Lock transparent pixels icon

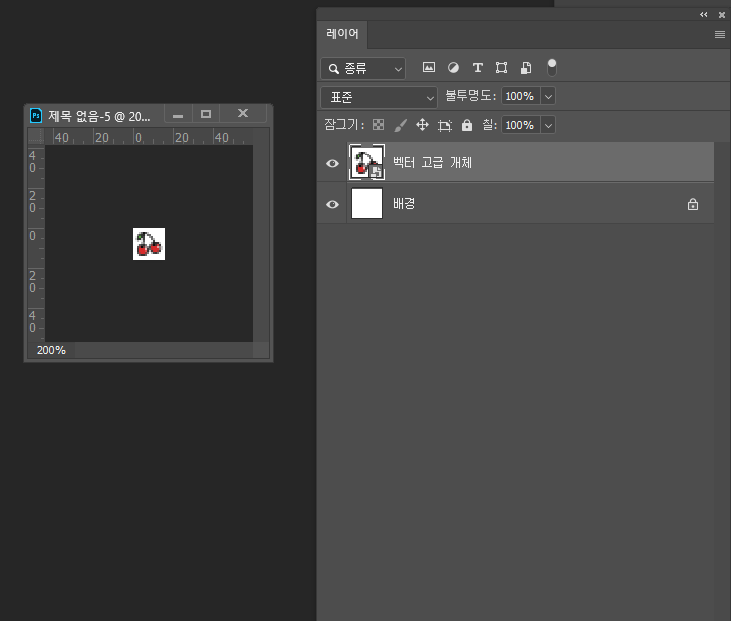(379, 125)
